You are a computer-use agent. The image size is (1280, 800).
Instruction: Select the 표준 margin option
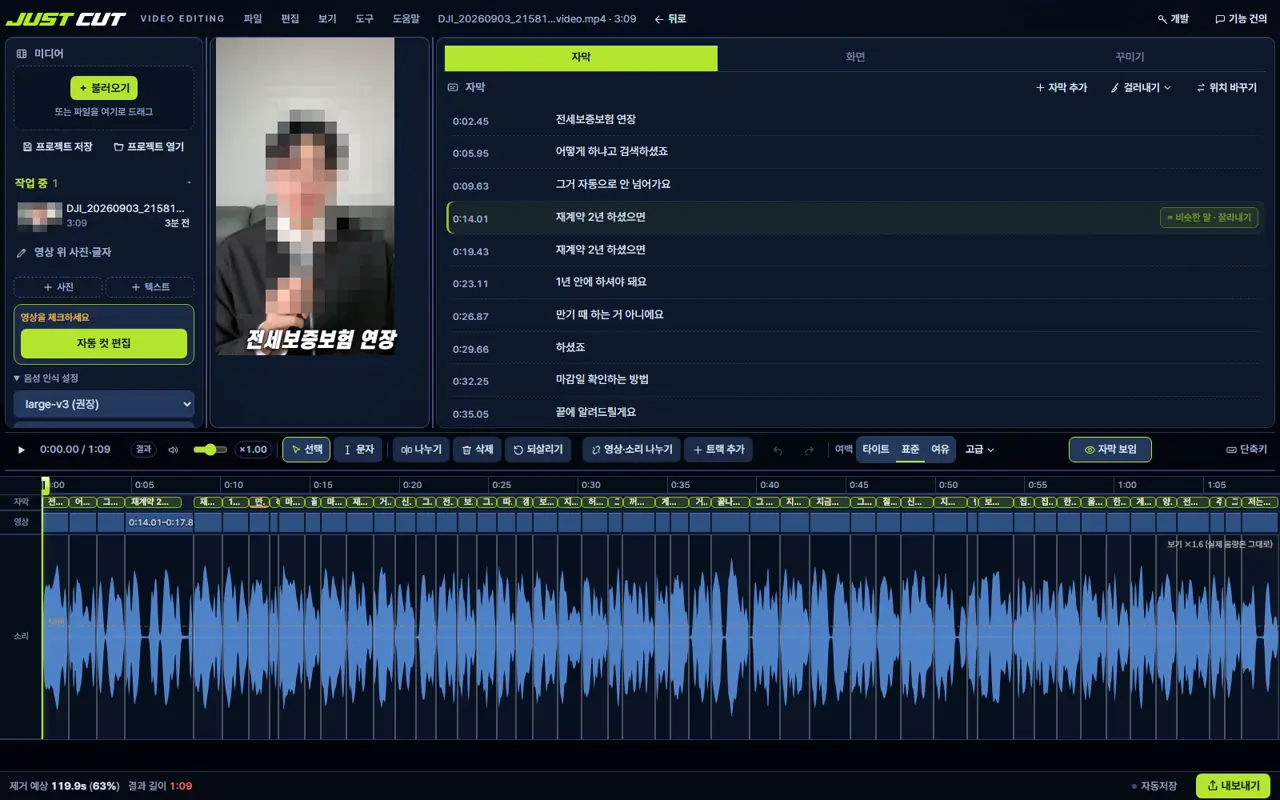click(910, 450)
